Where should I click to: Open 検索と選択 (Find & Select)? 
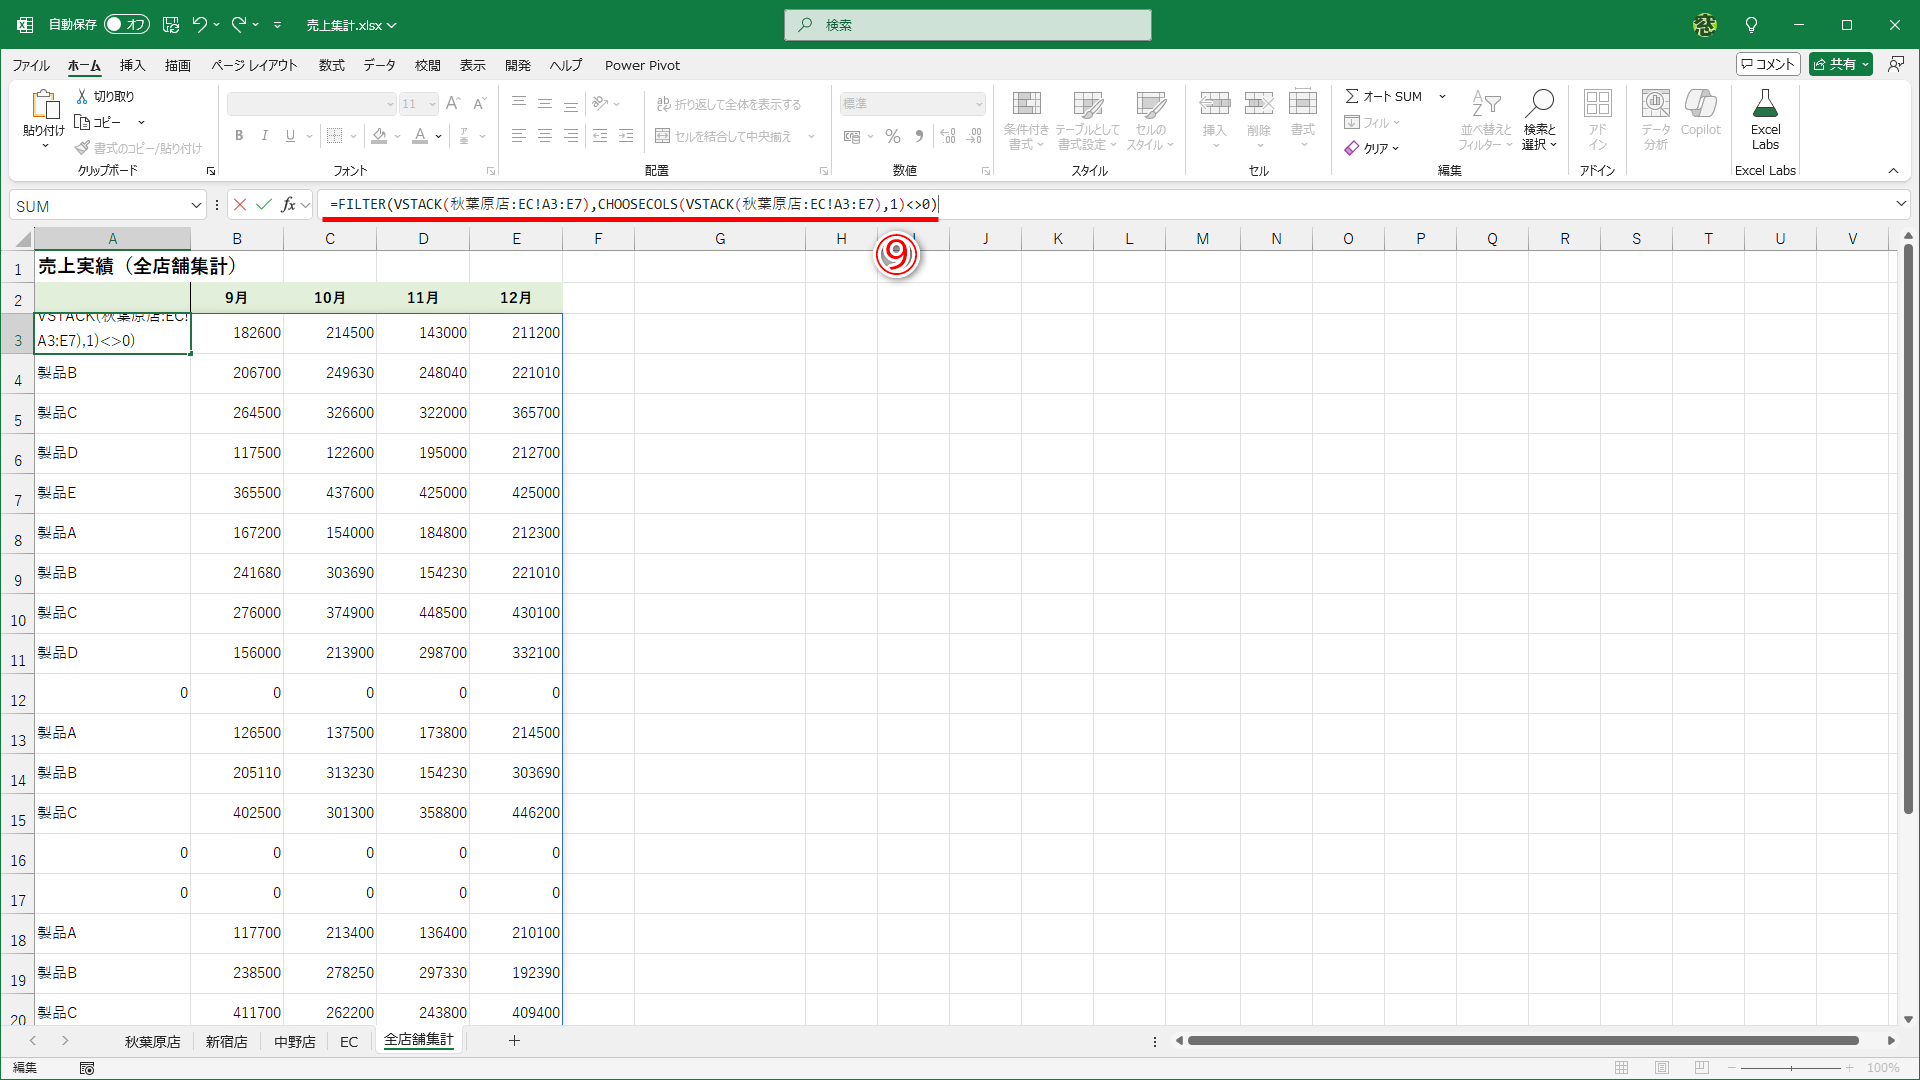[1540, 120]
